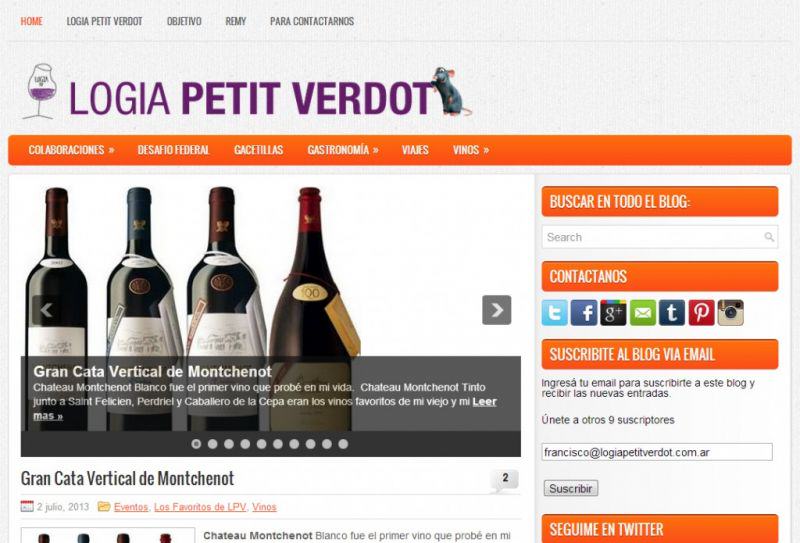Open the Objetivo page
800x543 pixels.
pyautogui.click(x=184, y=21)
